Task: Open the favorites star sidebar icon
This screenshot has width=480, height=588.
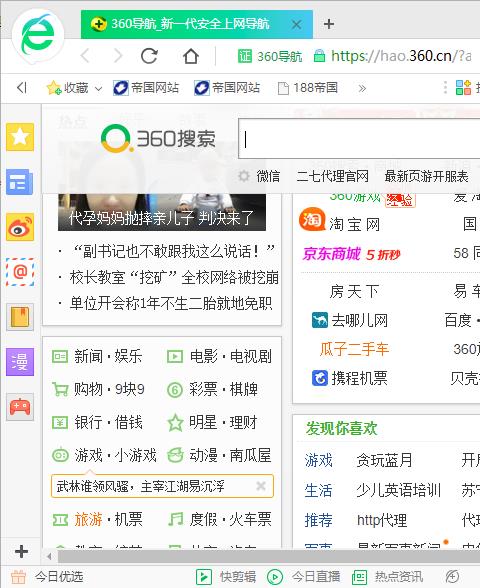Action: [20, 137]
